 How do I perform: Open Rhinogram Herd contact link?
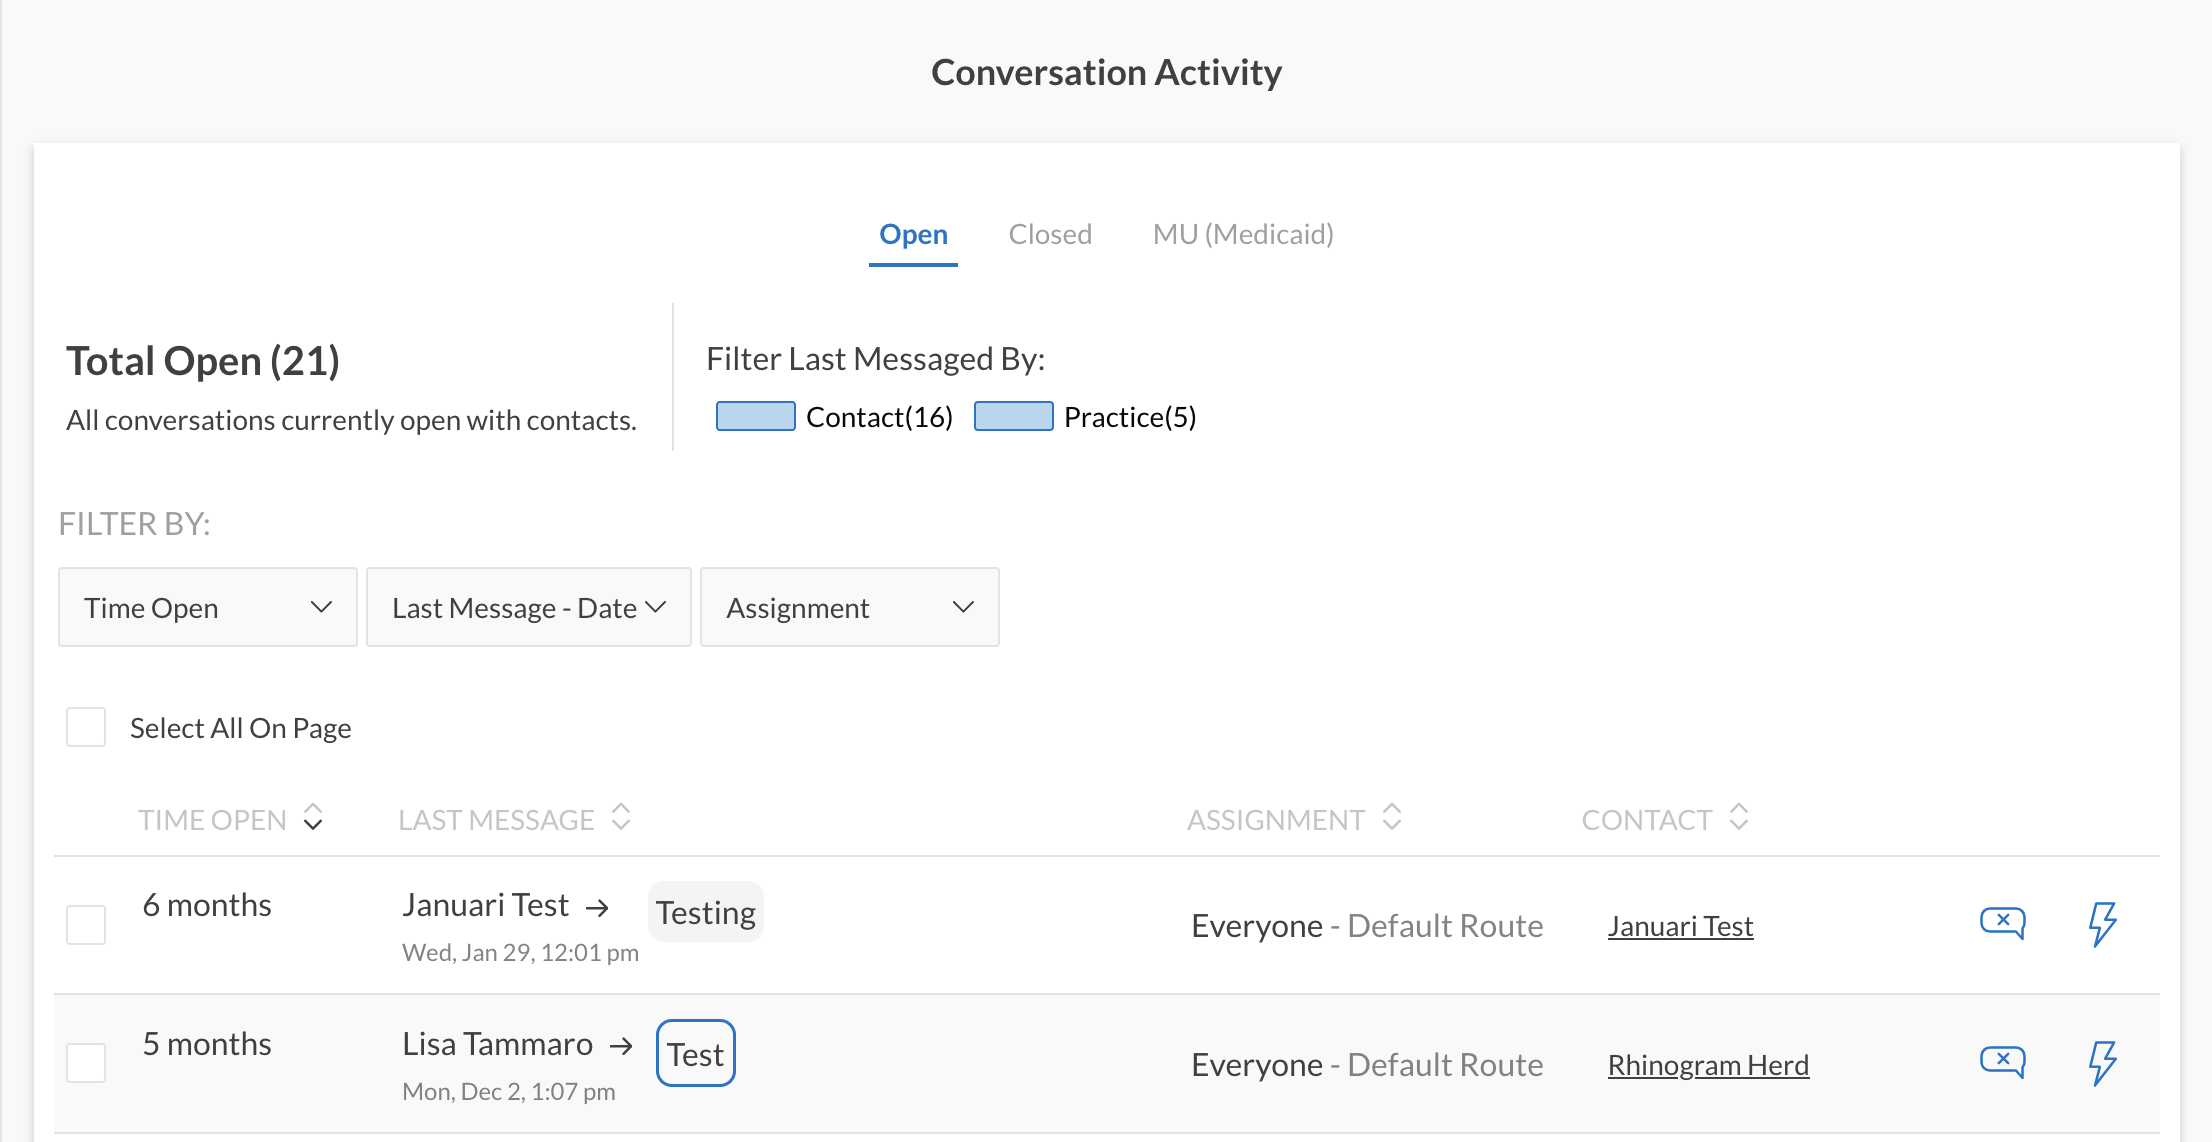click(1708, 1065)
